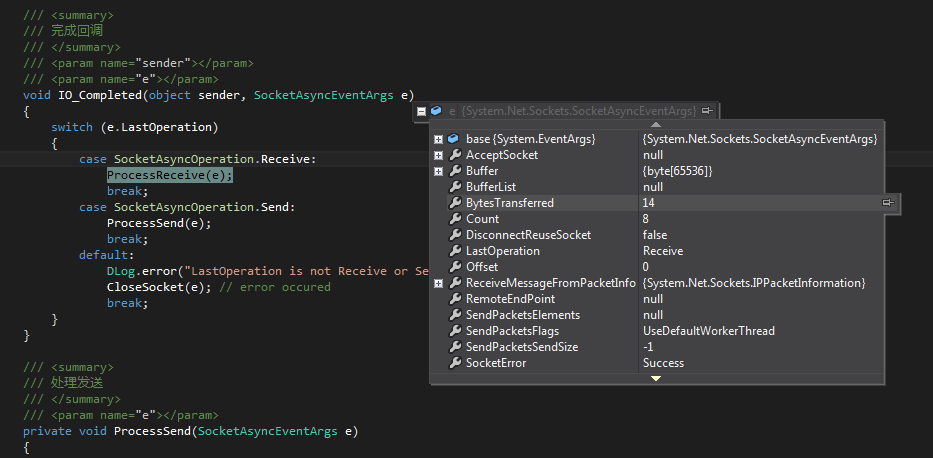Click the type name in the datatip header
This screenshot has height=458, width=933.
point(579,111)
